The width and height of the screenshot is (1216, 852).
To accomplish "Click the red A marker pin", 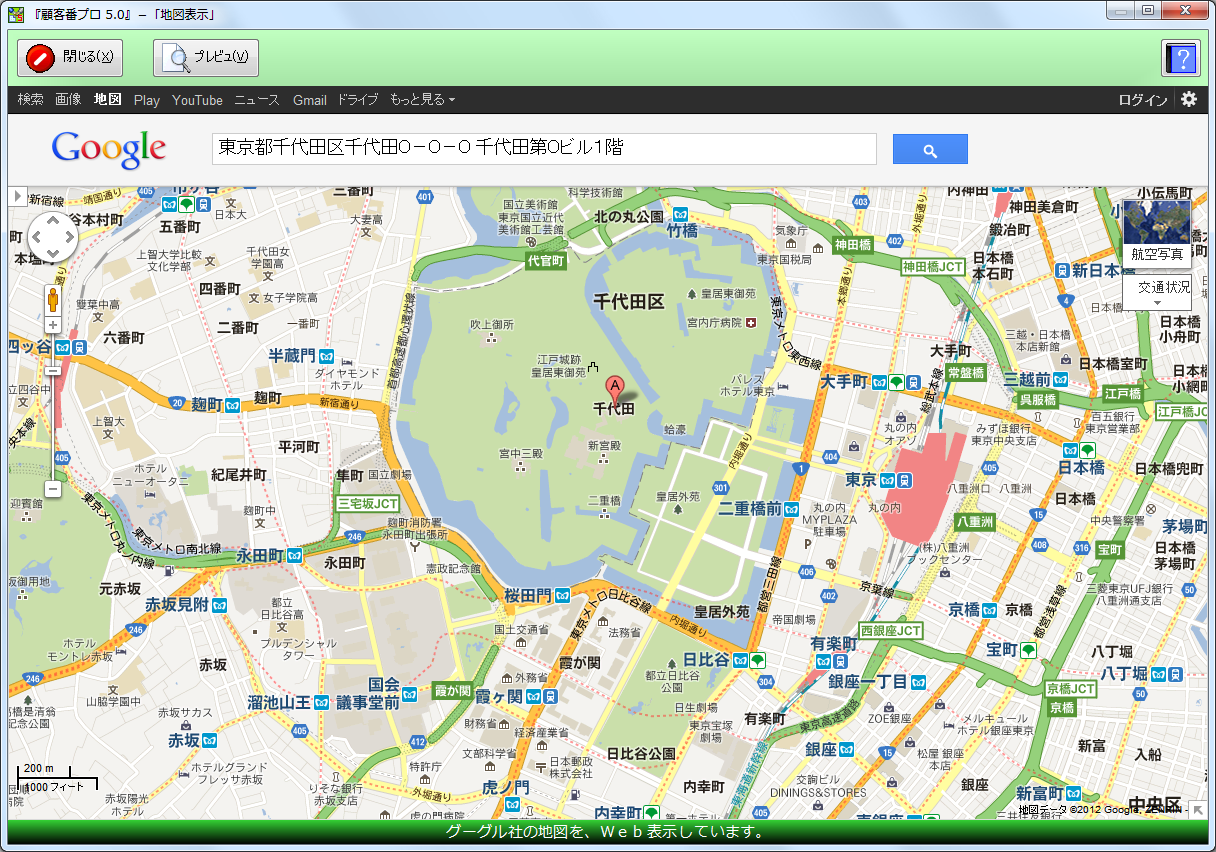I will click(x=615, y=389).
